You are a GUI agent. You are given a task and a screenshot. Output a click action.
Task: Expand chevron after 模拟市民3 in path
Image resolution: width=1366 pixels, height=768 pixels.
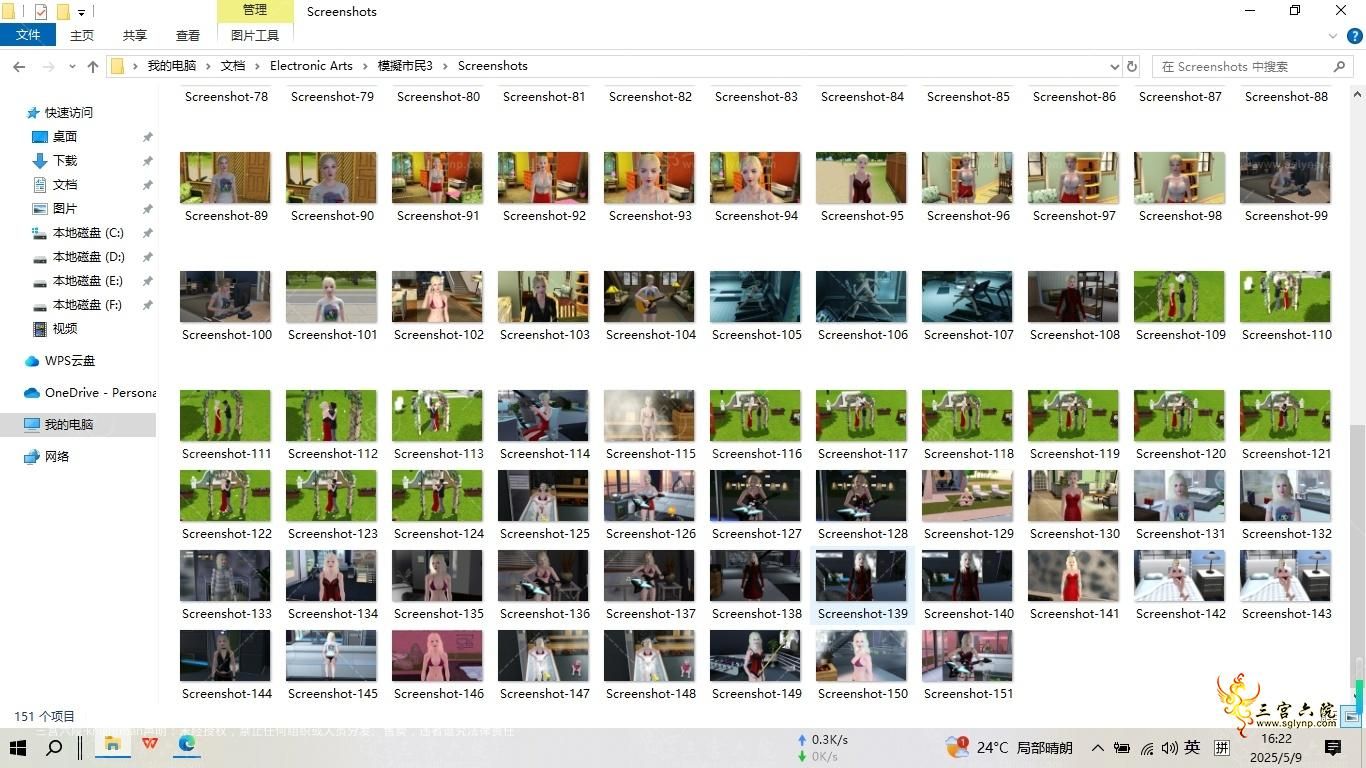(445, 66)
